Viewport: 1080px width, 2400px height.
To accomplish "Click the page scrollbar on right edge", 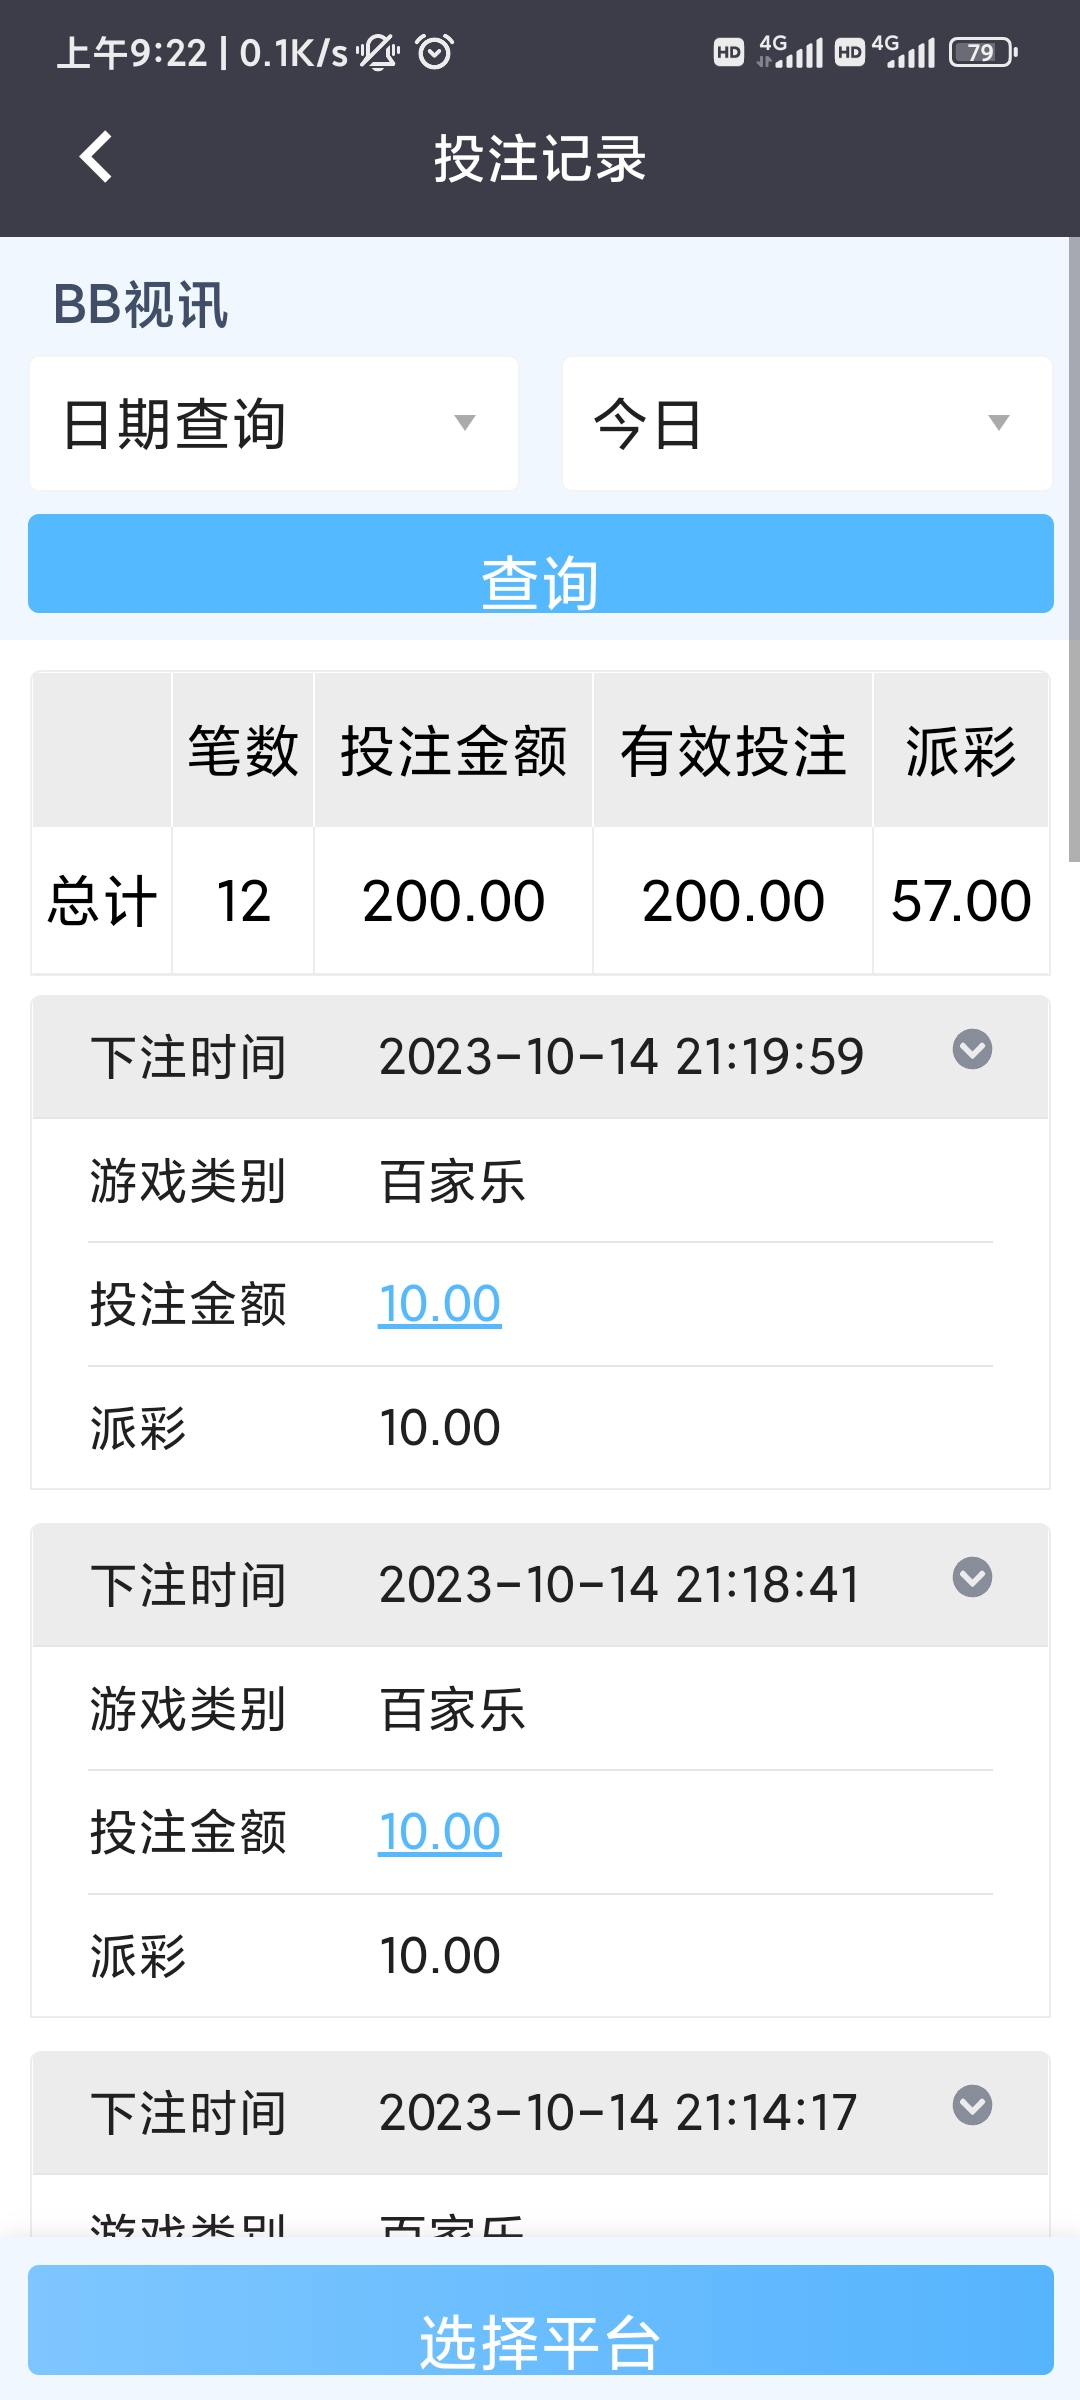I will coord(1074,548).
